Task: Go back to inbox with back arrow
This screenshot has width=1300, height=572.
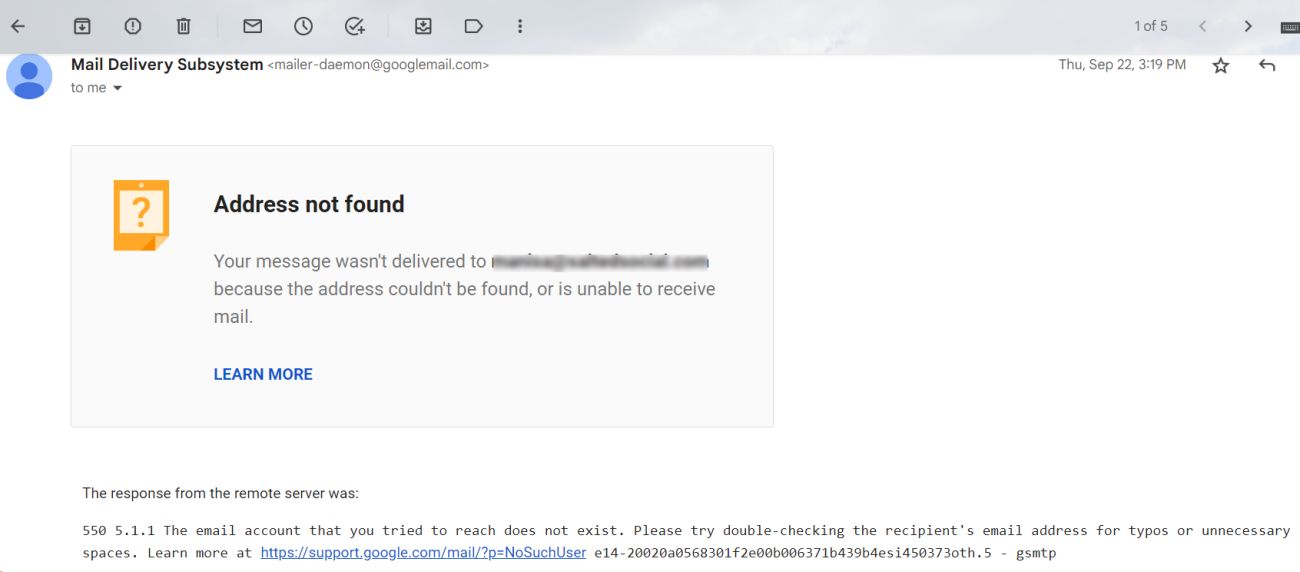Action: (18, 26)
